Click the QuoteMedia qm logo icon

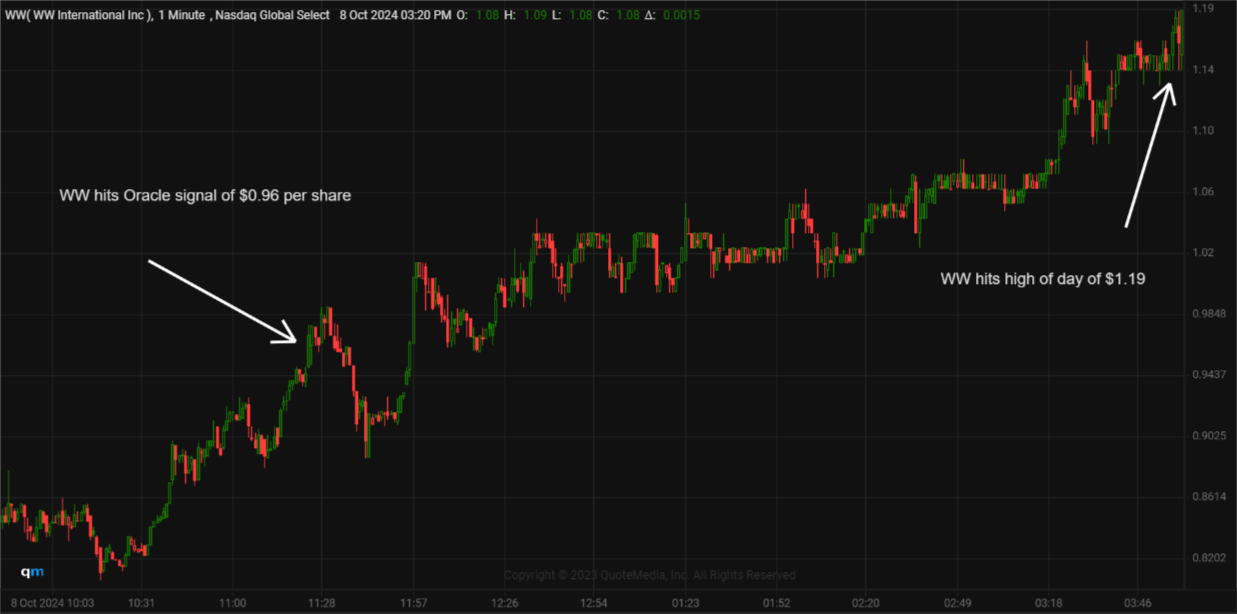[x=32, y=572]
